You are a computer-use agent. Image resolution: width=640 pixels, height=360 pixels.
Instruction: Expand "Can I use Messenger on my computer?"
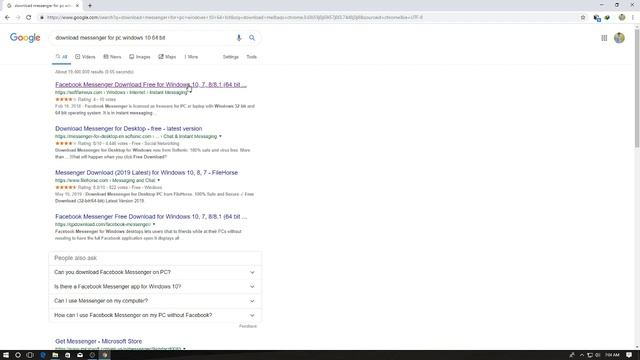pos(154,301)
